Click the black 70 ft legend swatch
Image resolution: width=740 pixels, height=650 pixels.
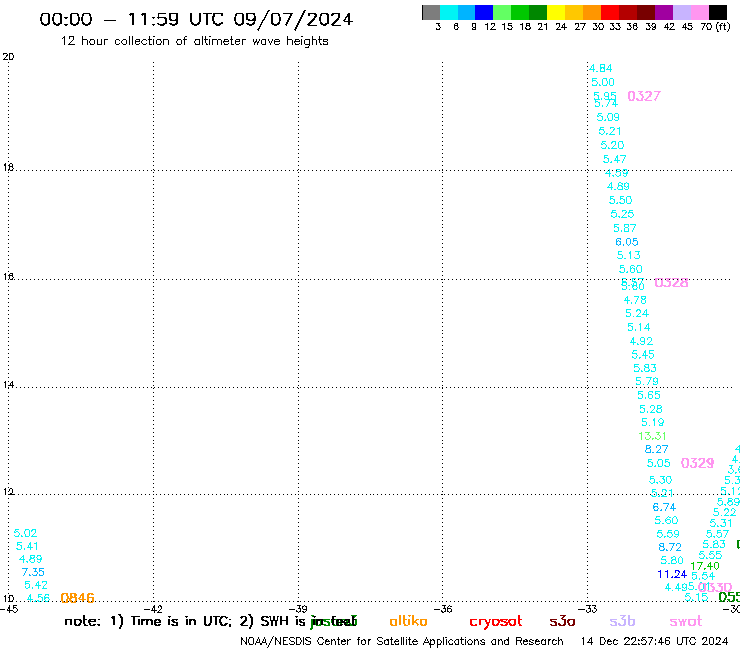point(718,12)
